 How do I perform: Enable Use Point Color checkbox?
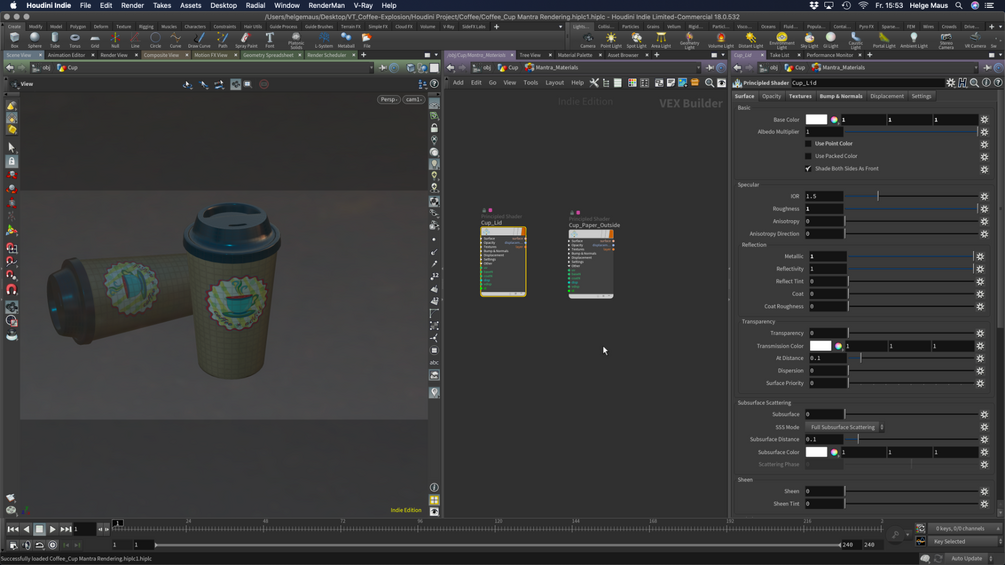(809, 144)
